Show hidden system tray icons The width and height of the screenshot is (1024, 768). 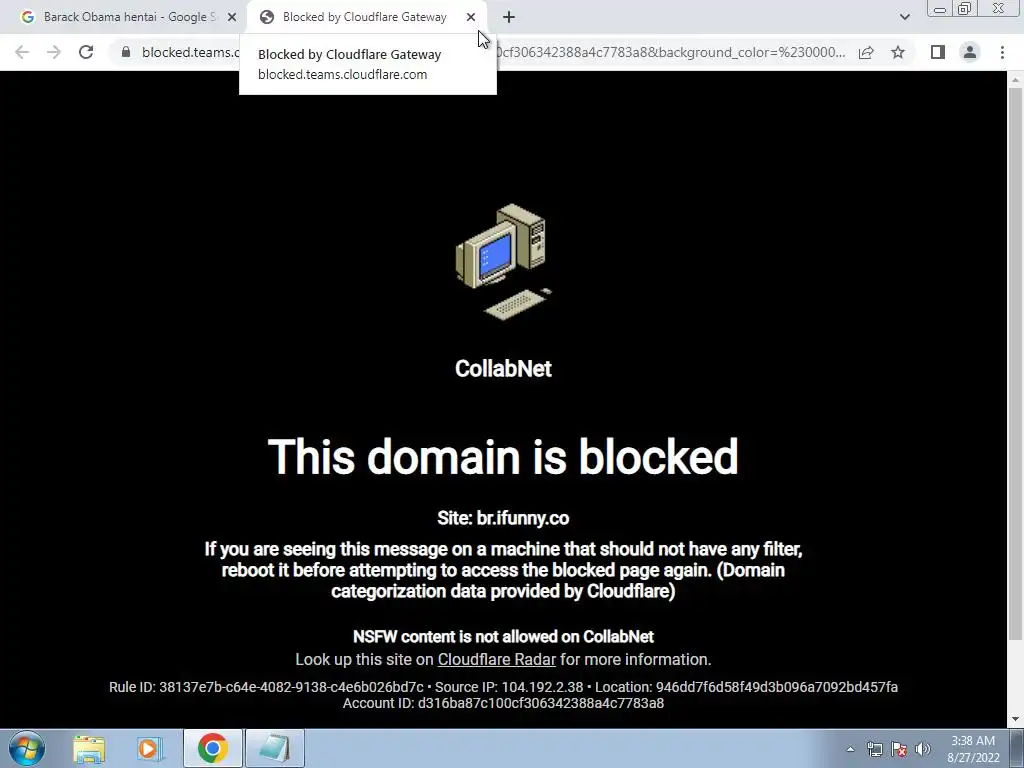pyautogui.click(x=850, y=749)
